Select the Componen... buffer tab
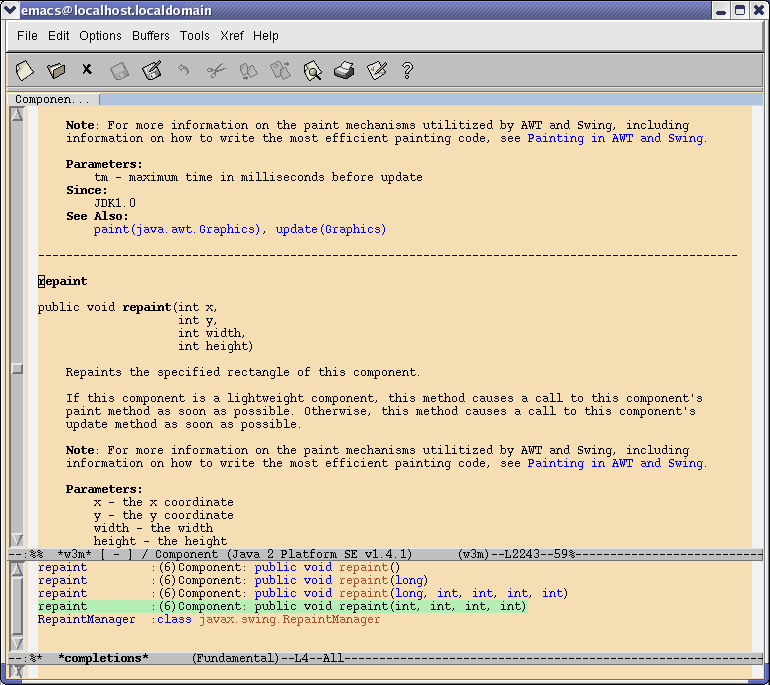Screen dimensions: 770x685 pyautogui.click(x=53, y=99)
